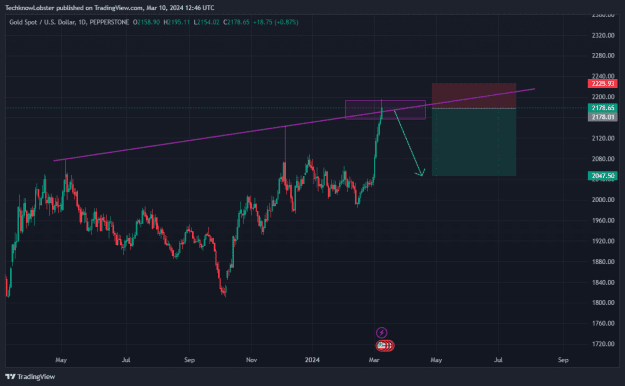
Task: Open the stacked red economic event flag icons
Action: tap(385, 346)
